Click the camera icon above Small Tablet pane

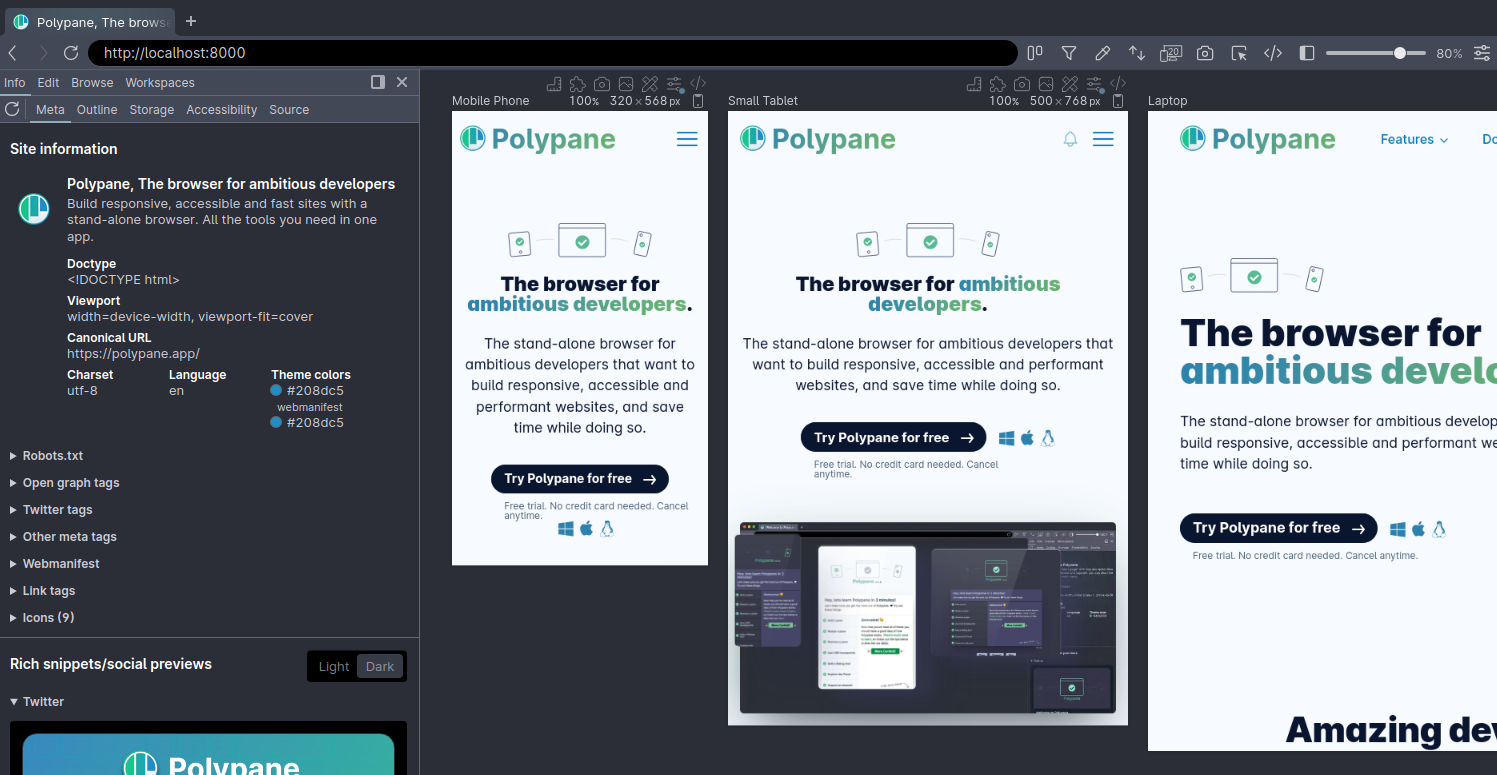click(x=1022, y=84)
